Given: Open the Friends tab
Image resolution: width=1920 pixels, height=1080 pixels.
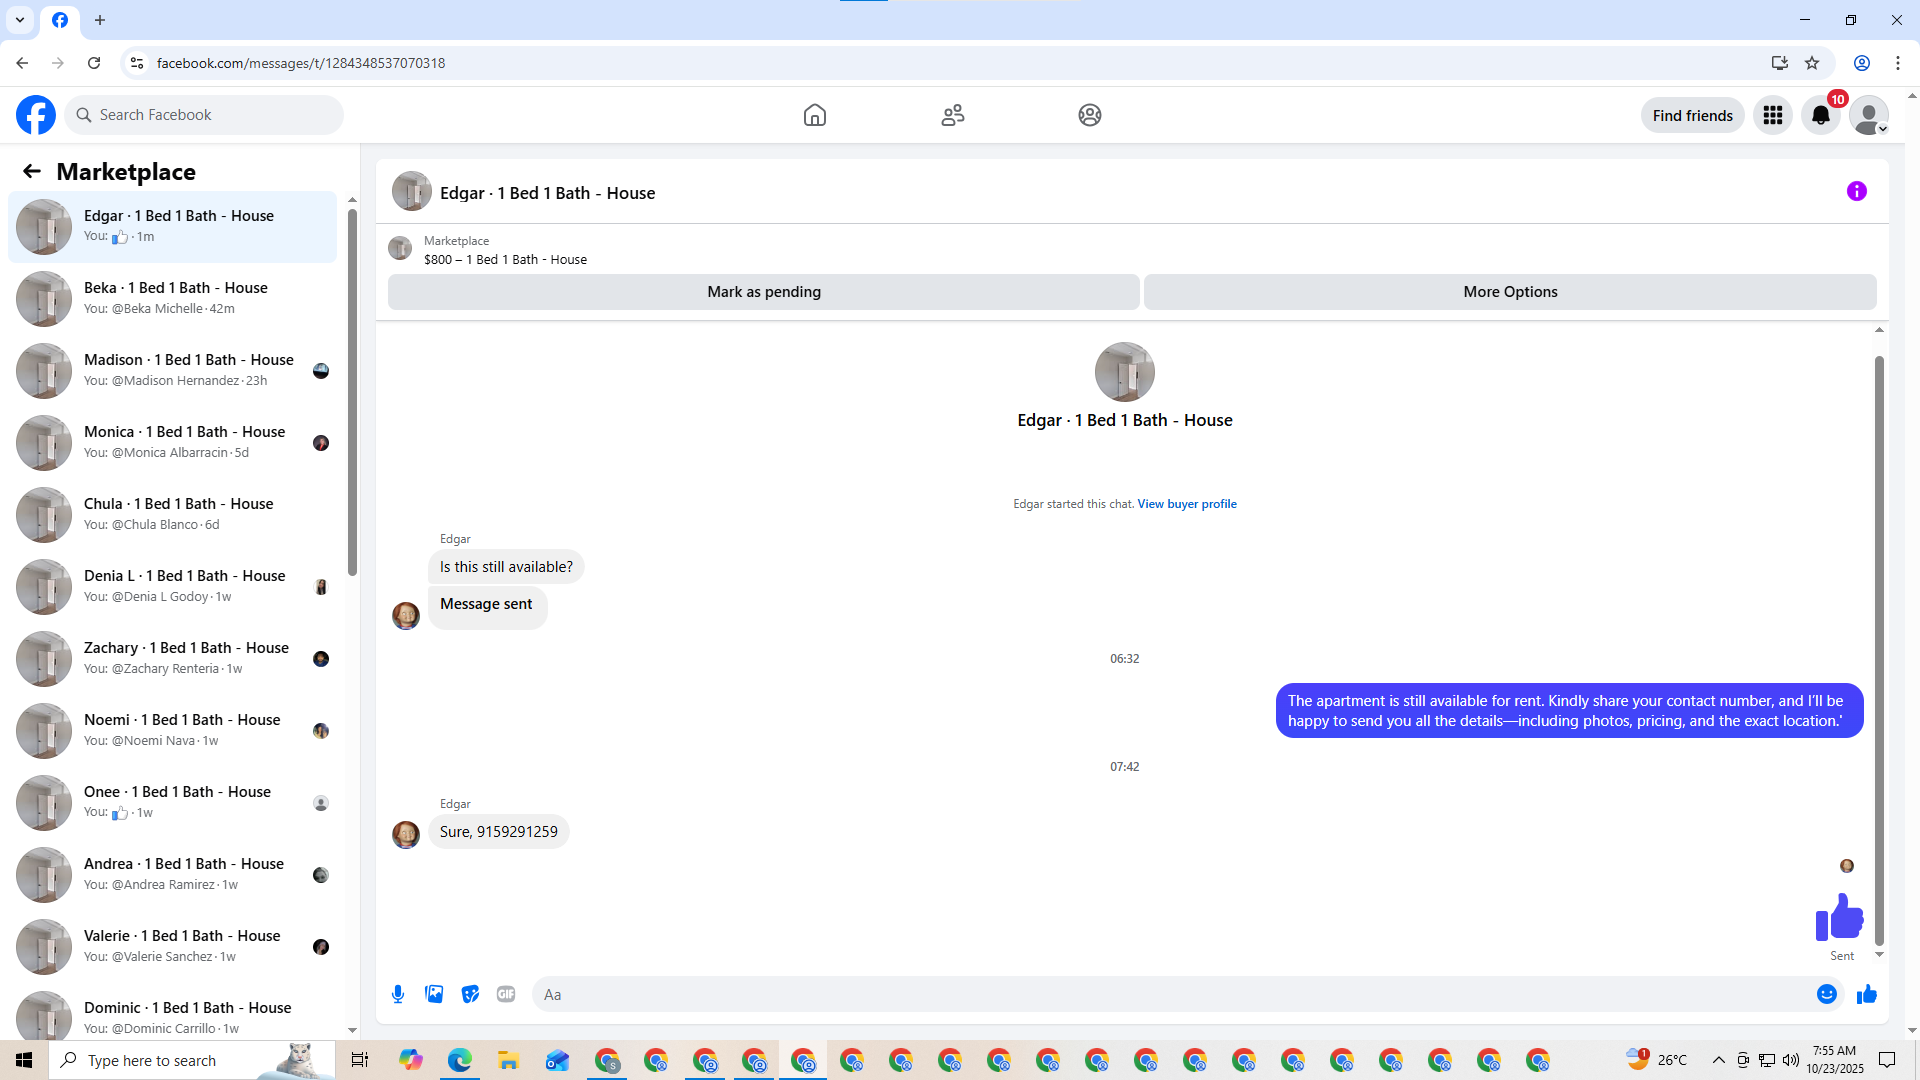Looking at the screenshot, I should coord(952,115).
